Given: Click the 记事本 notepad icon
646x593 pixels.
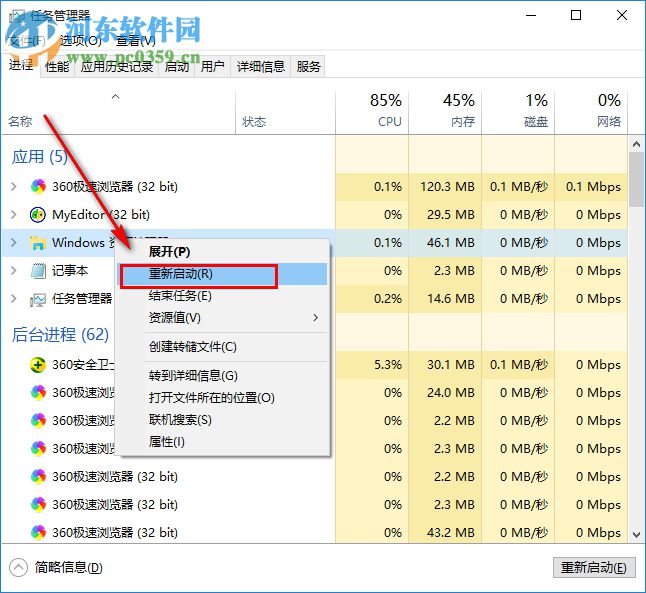Looking at the screenshot, I should tap(38, 271).
